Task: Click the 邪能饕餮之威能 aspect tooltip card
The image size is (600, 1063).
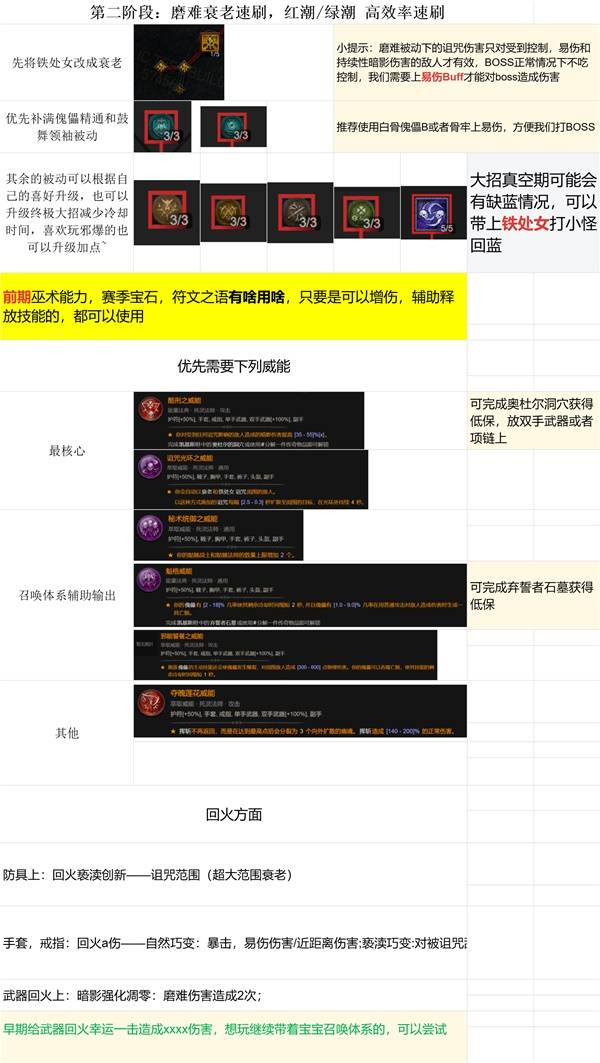Action: tap(285, 655)
